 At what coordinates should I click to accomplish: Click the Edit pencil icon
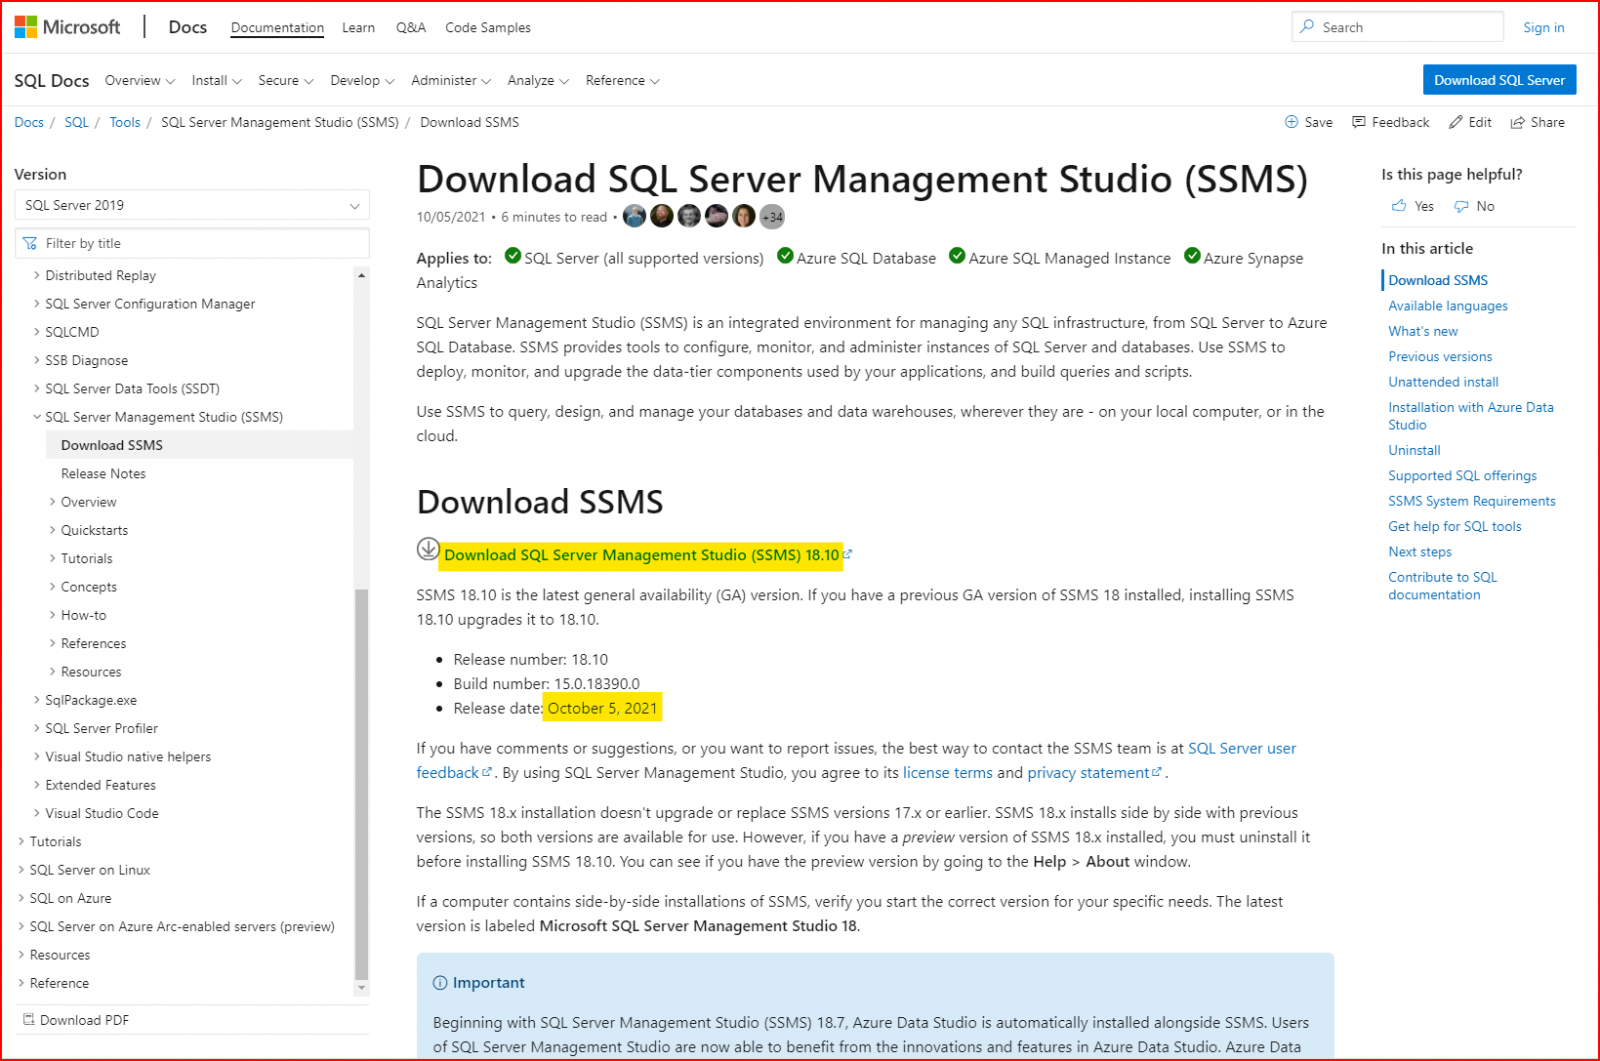pyautogui.click(x=1456, y=122)
